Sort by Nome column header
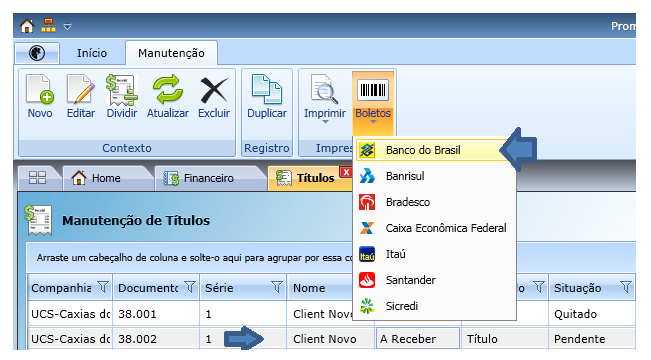 [309, 288]
